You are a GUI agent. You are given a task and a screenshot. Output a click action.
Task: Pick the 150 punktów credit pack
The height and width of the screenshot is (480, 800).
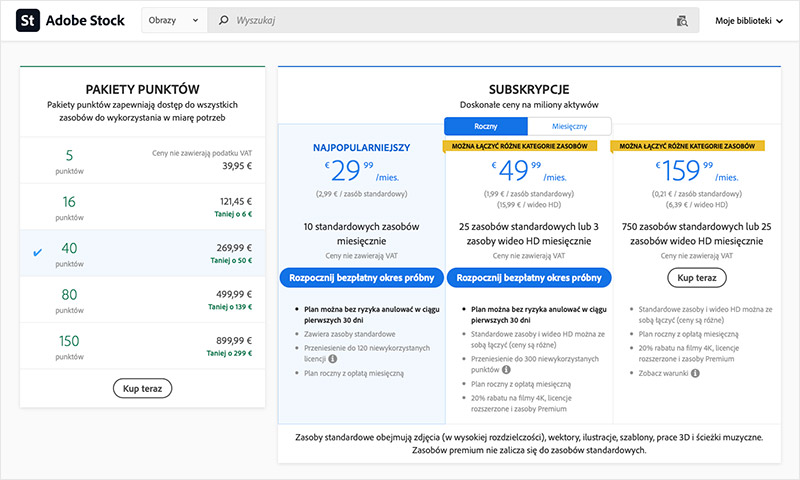142,348
